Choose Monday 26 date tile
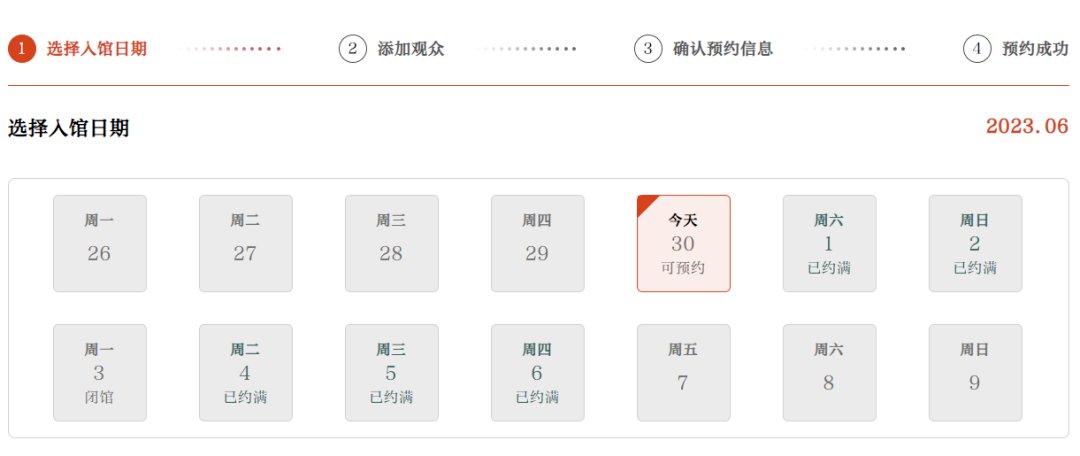 tap(100, 243)
